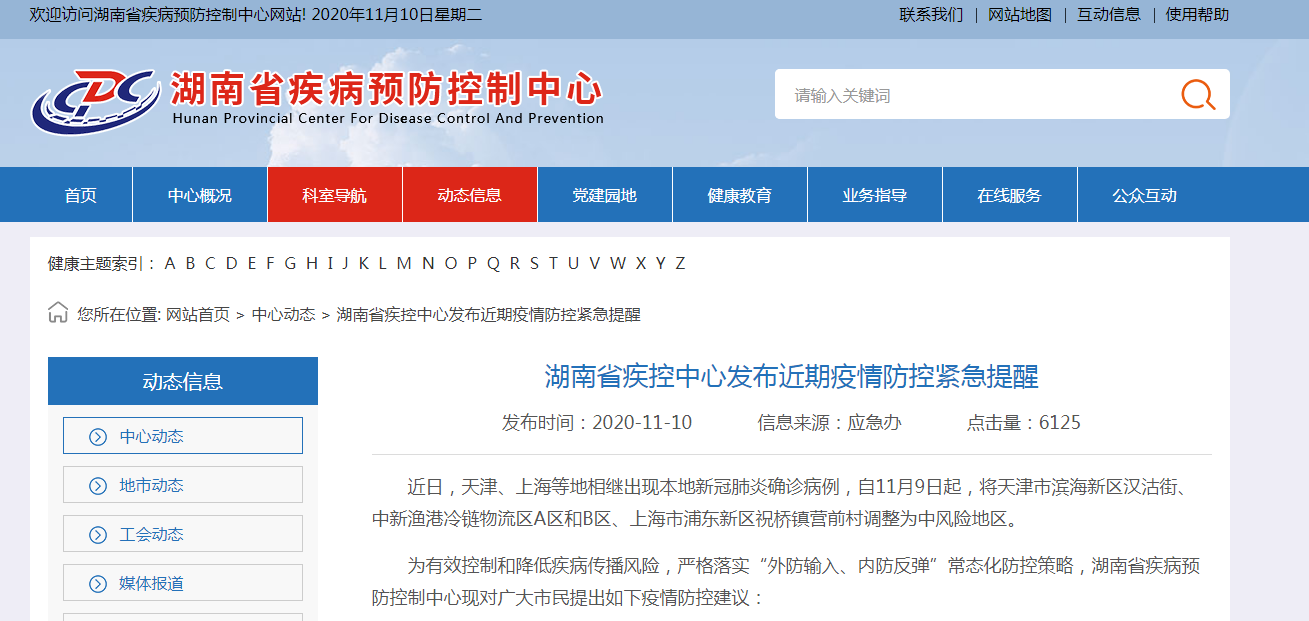The height and width of the screenshot is (621, 1309).
Task: Click arrow icon beside 地市动态 sidebar item
Action: pos(98,486)
